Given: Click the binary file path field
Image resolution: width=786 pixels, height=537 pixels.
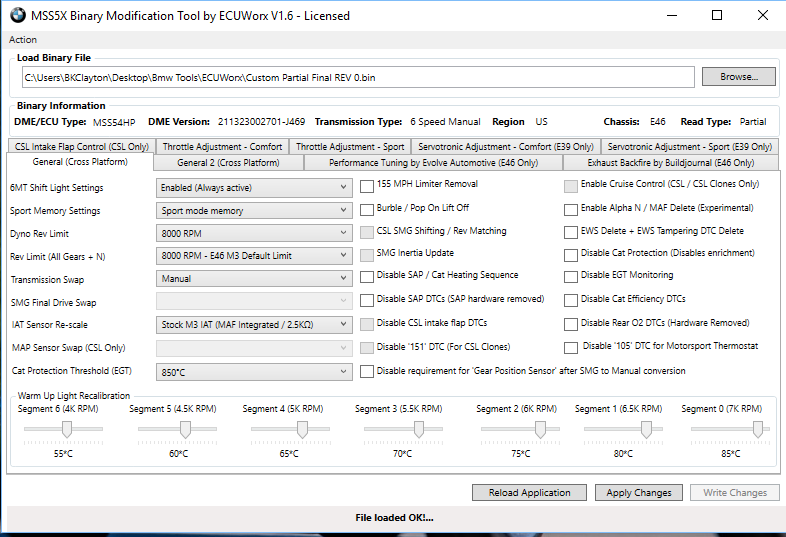Looking at the screenshot, I should (358, 77).
